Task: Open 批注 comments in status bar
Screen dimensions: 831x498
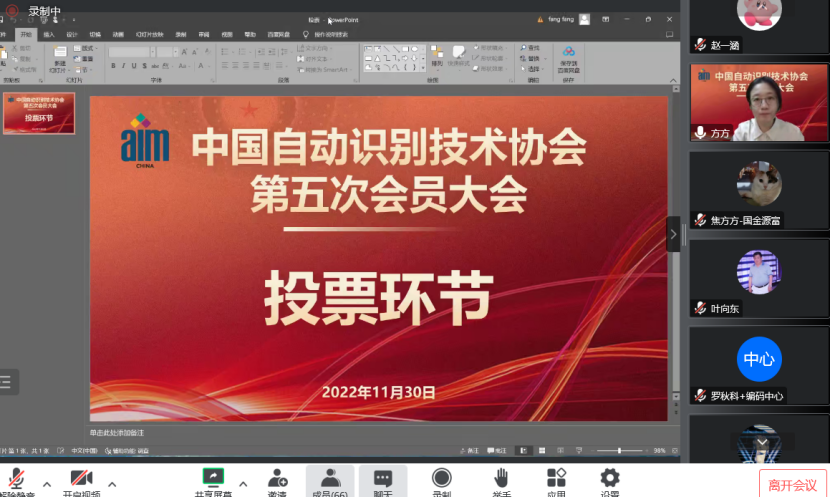Action: pyautogui.click(x=497, y=450)
